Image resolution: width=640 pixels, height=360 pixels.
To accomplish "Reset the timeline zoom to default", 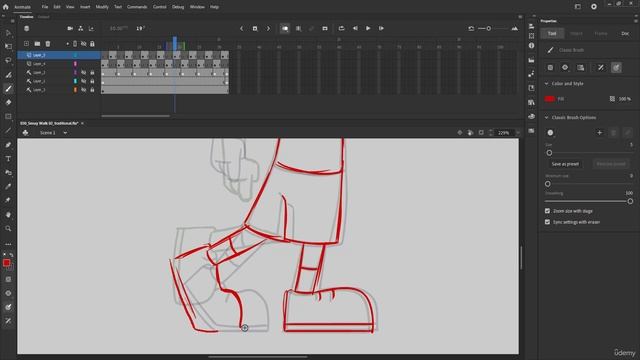I will 471,28.
